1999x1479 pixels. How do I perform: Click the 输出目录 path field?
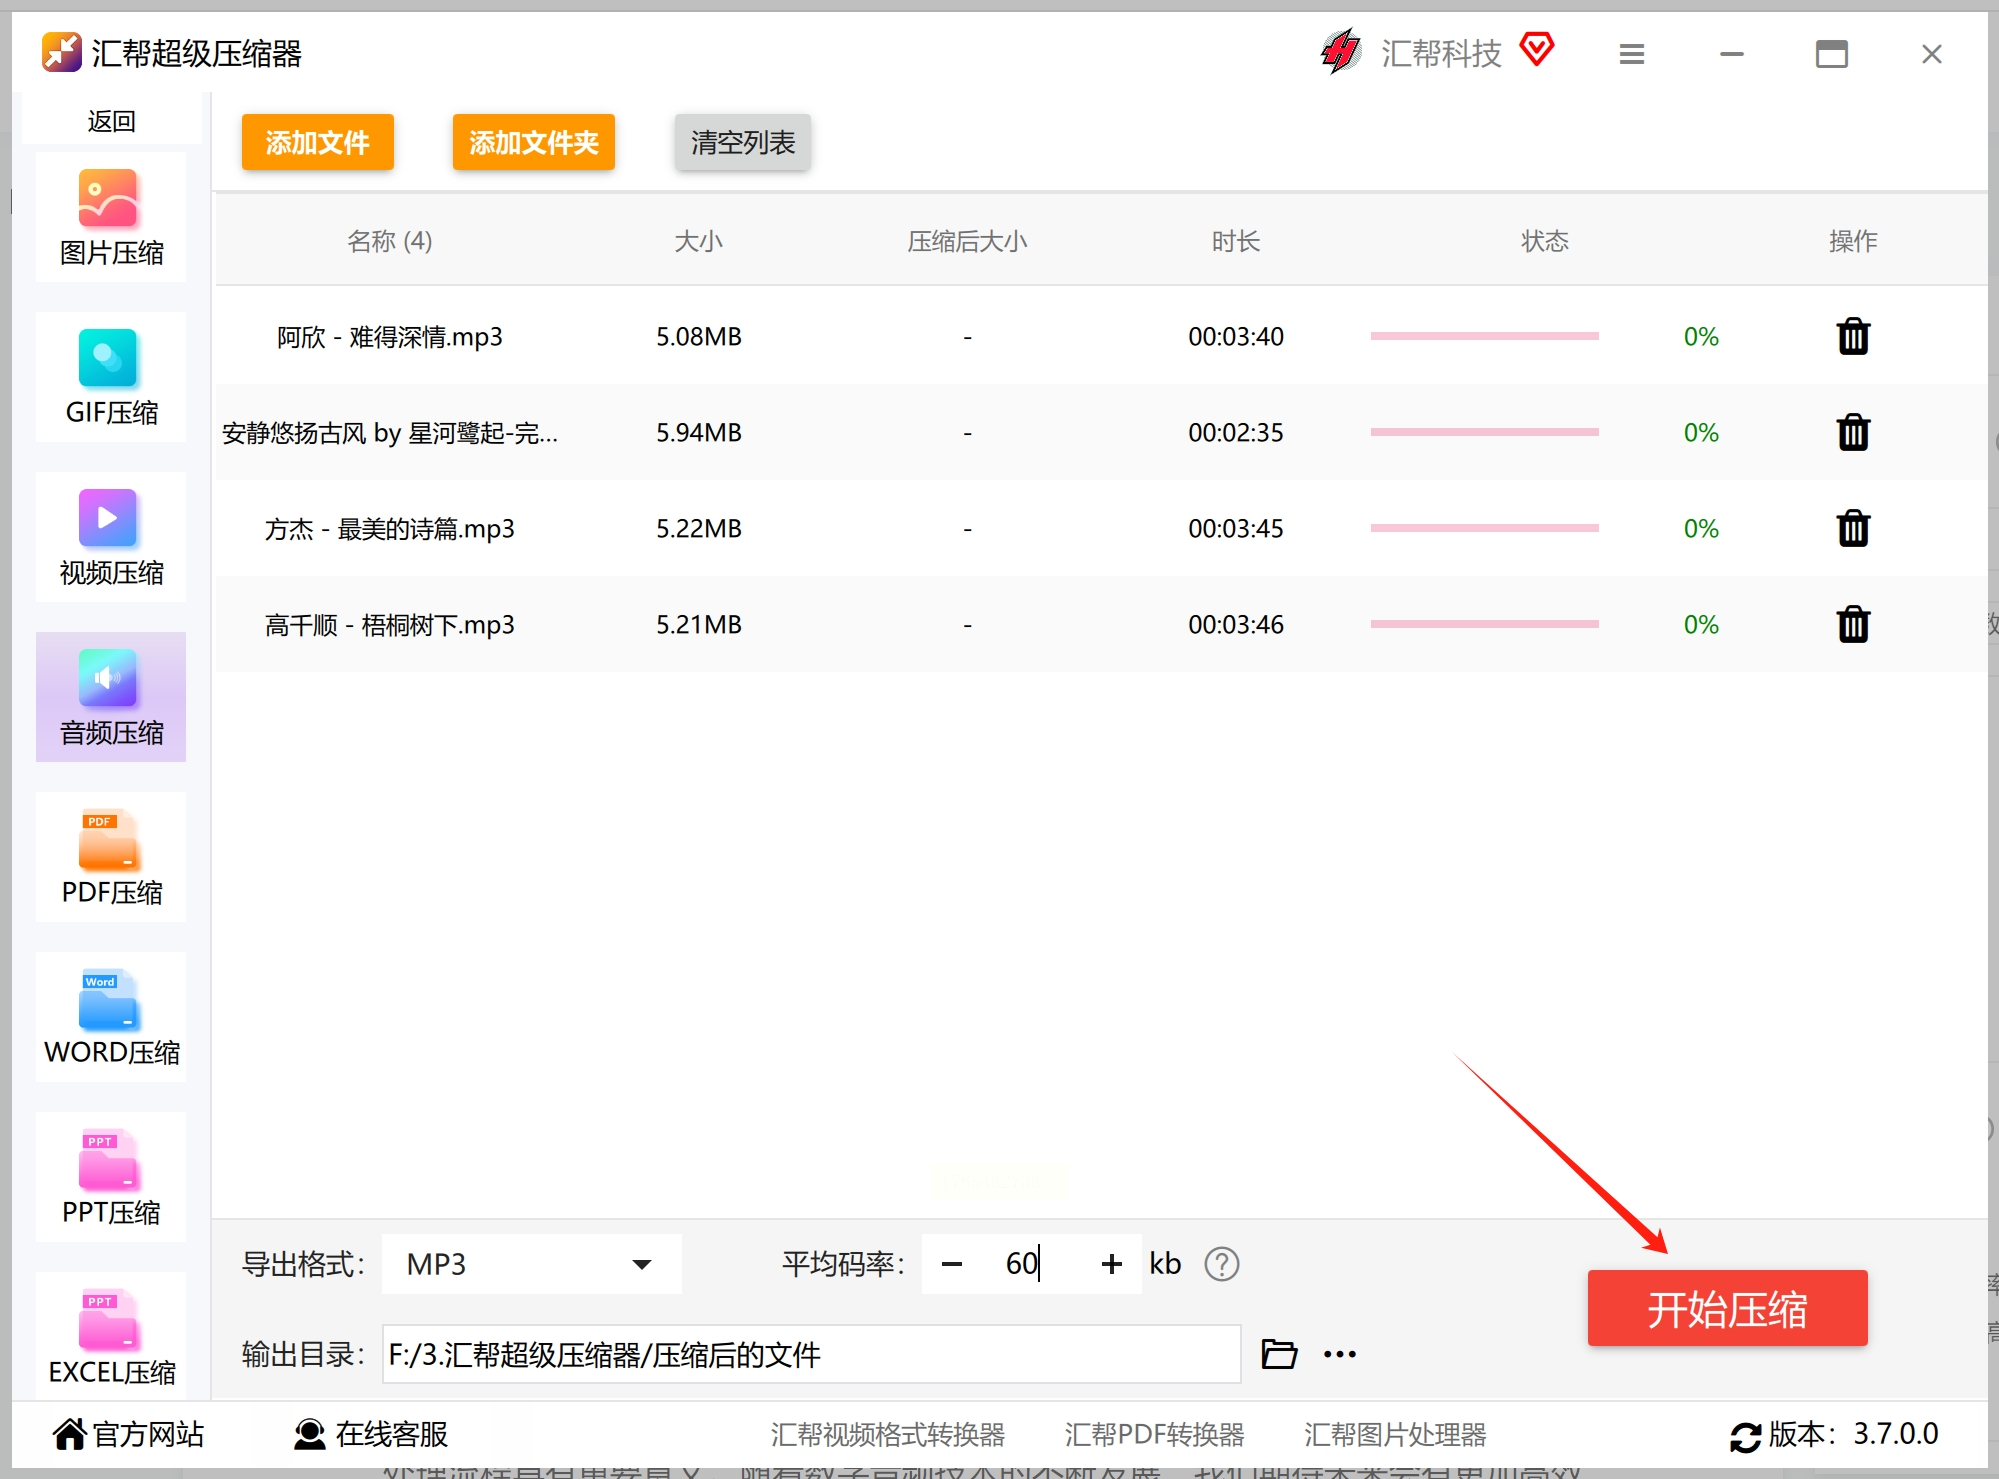810,1354
